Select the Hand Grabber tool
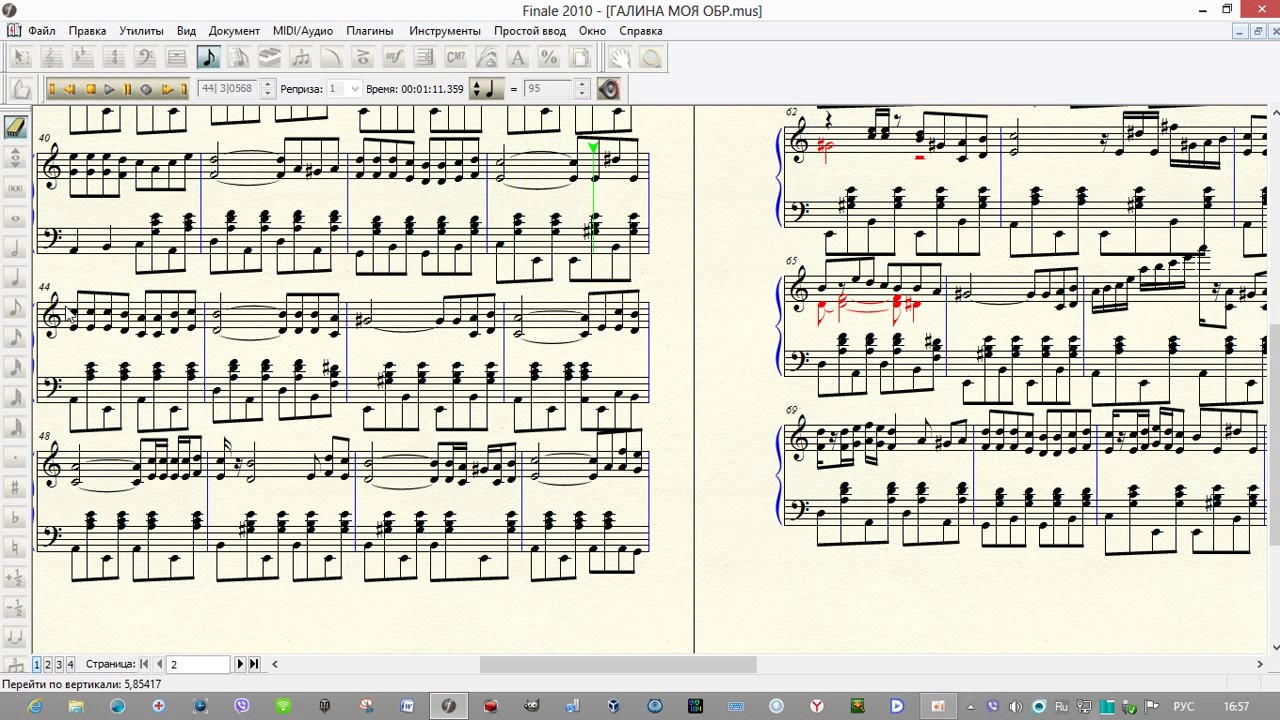This screenshot has width=1280, height=720. point(621,58)
